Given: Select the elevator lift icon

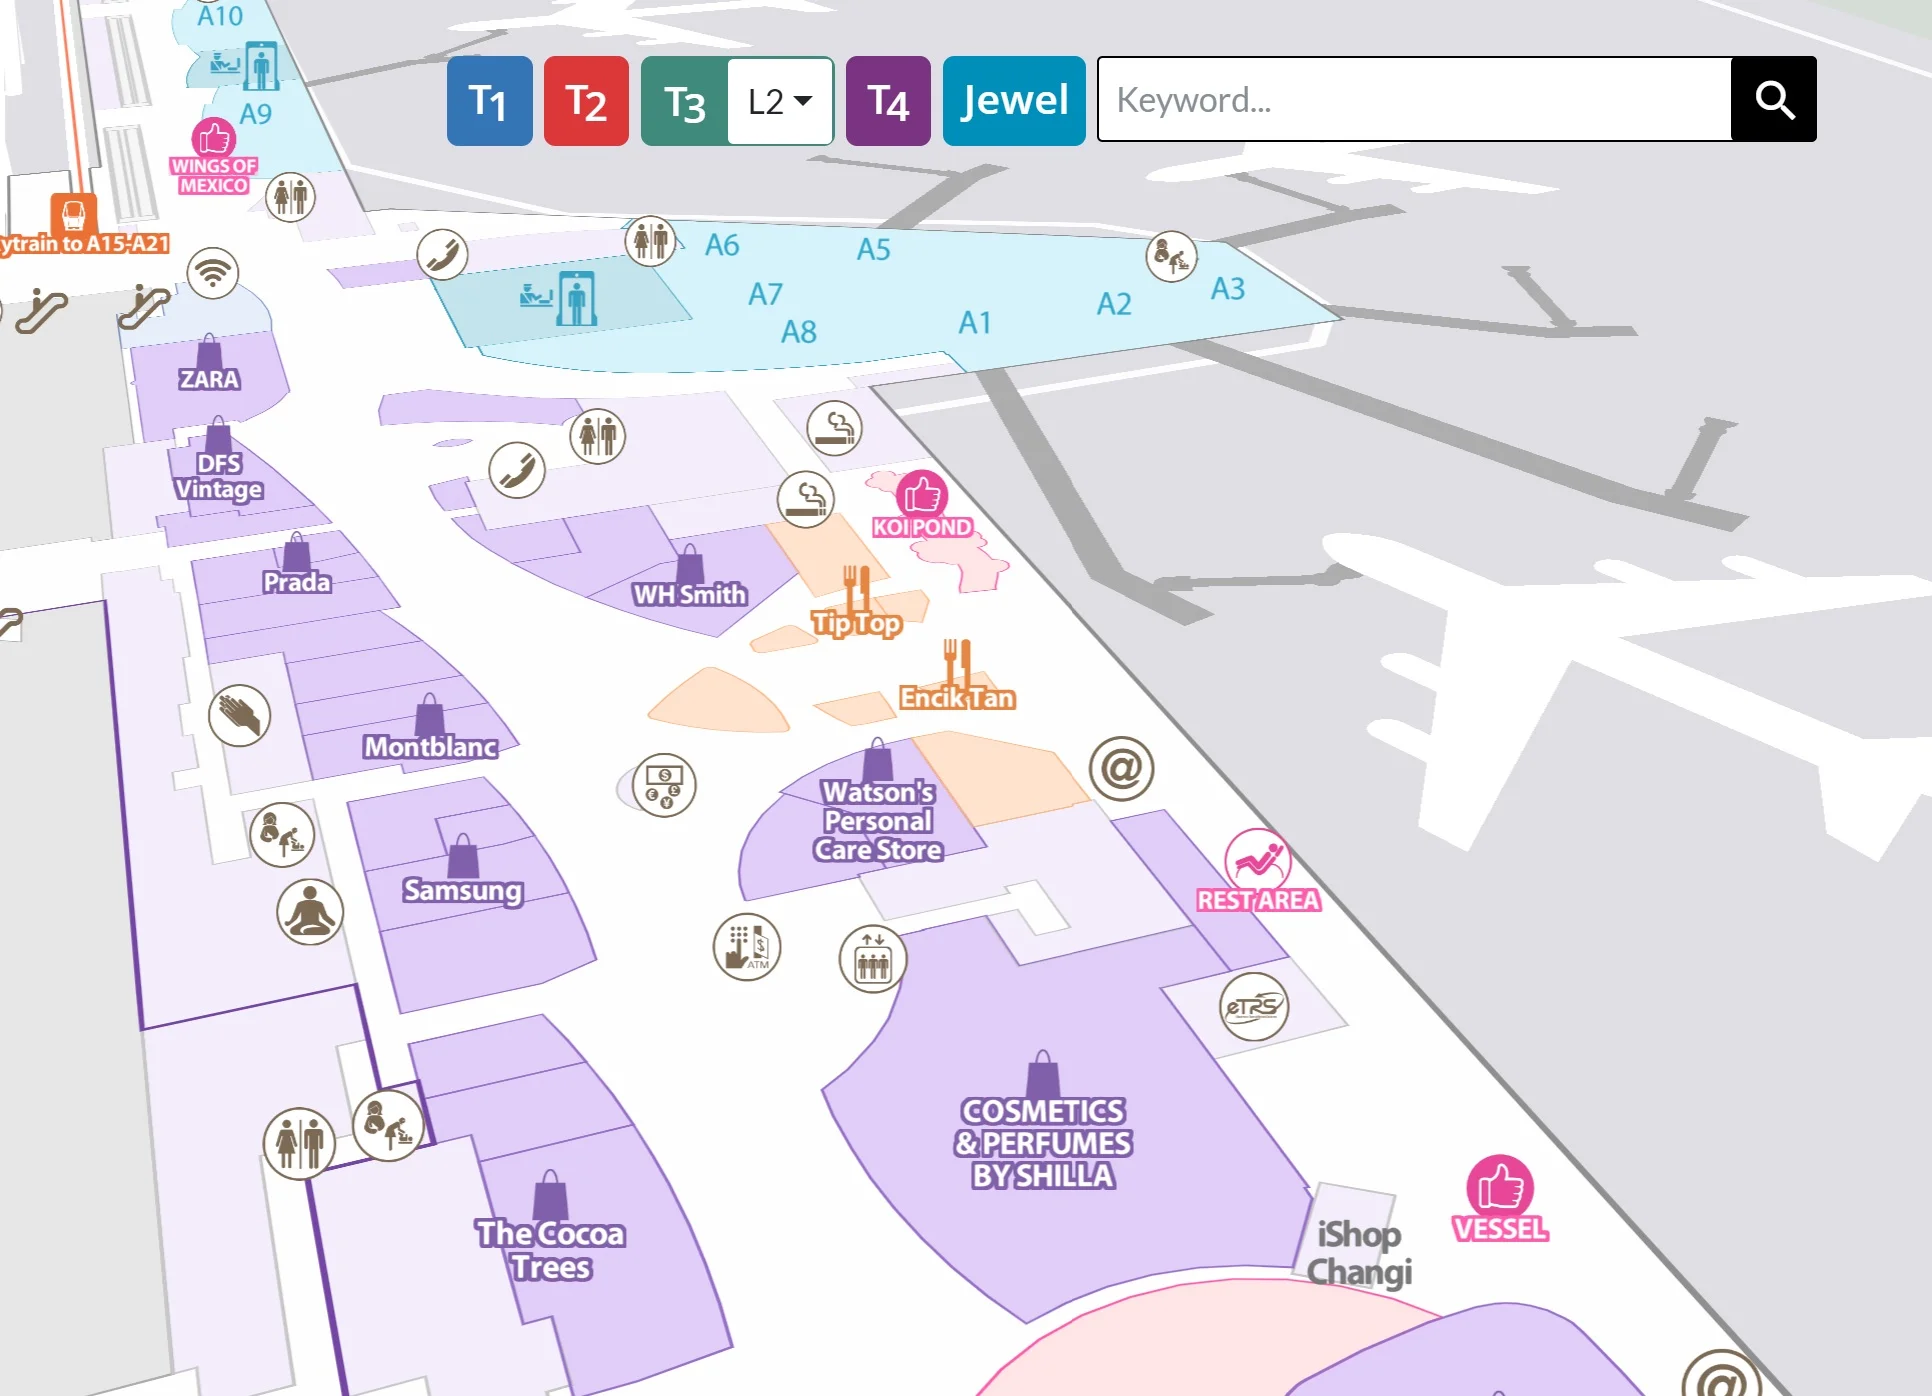Looking at the screenshot, I should click(873, 959).
